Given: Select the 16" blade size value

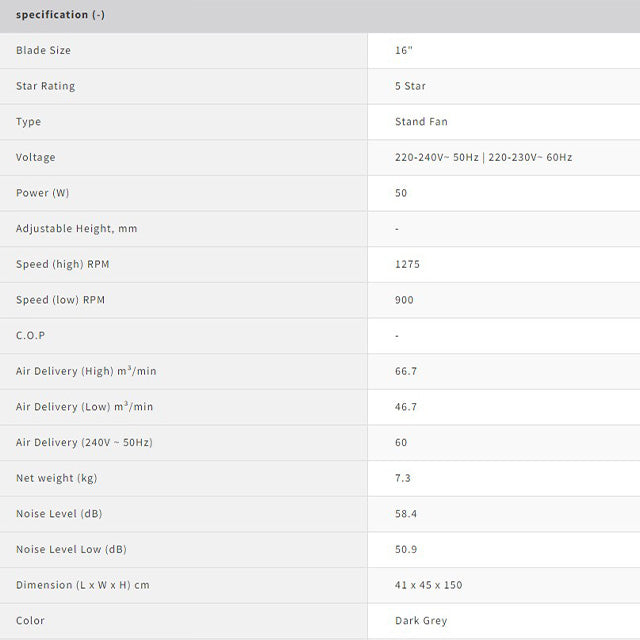Looking at the screenshot, I should [404, 50].
